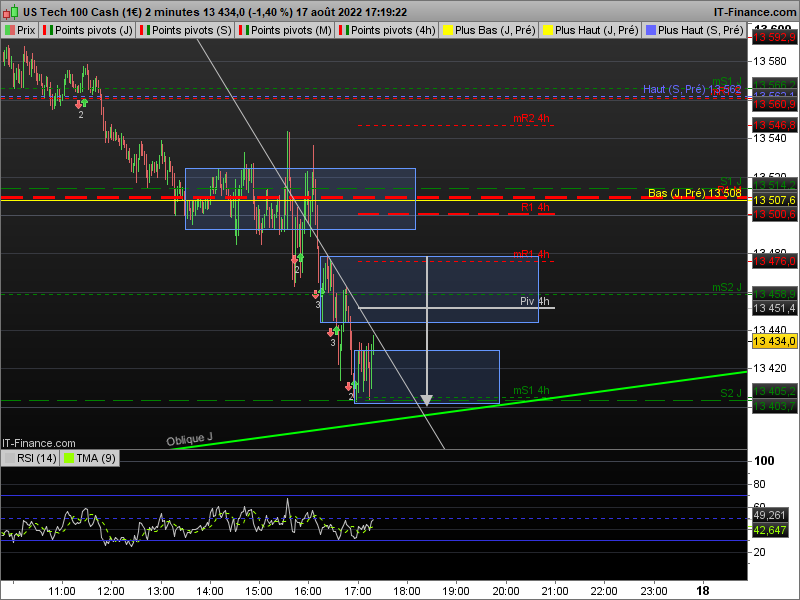The width and height of the screenshot is (800, 600).
Task: Click the mR2 4h line label
Action: click(531, 118)
